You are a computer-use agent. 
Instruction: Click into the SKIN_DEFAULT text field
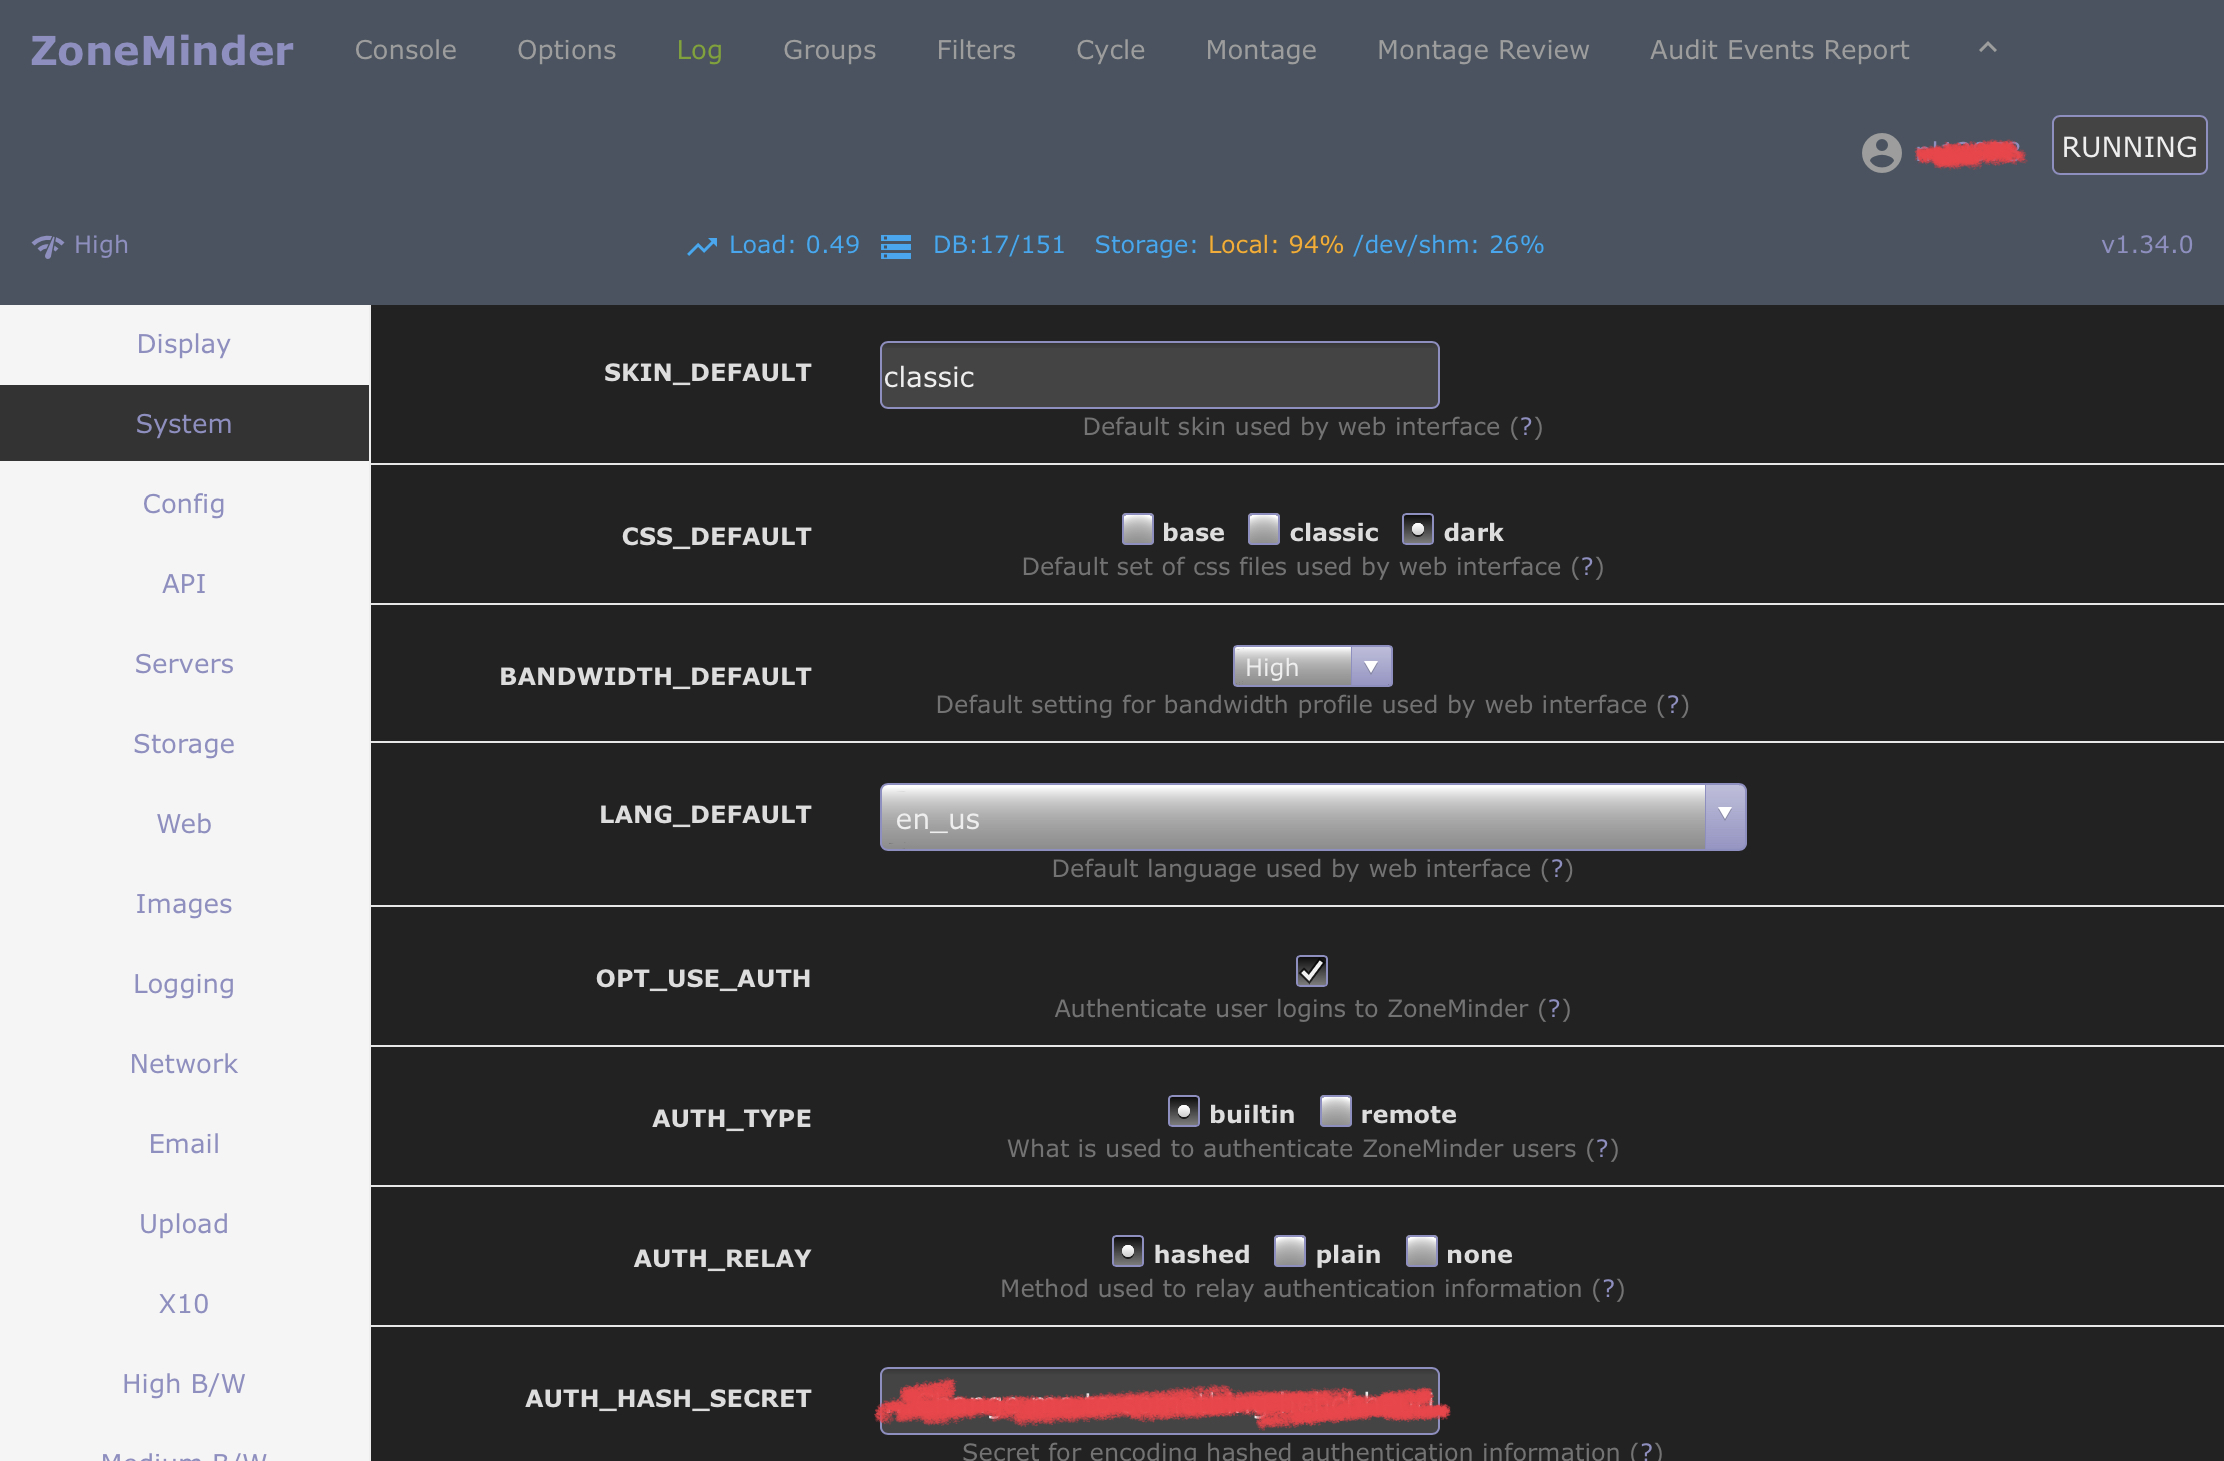coord(1159,375)
